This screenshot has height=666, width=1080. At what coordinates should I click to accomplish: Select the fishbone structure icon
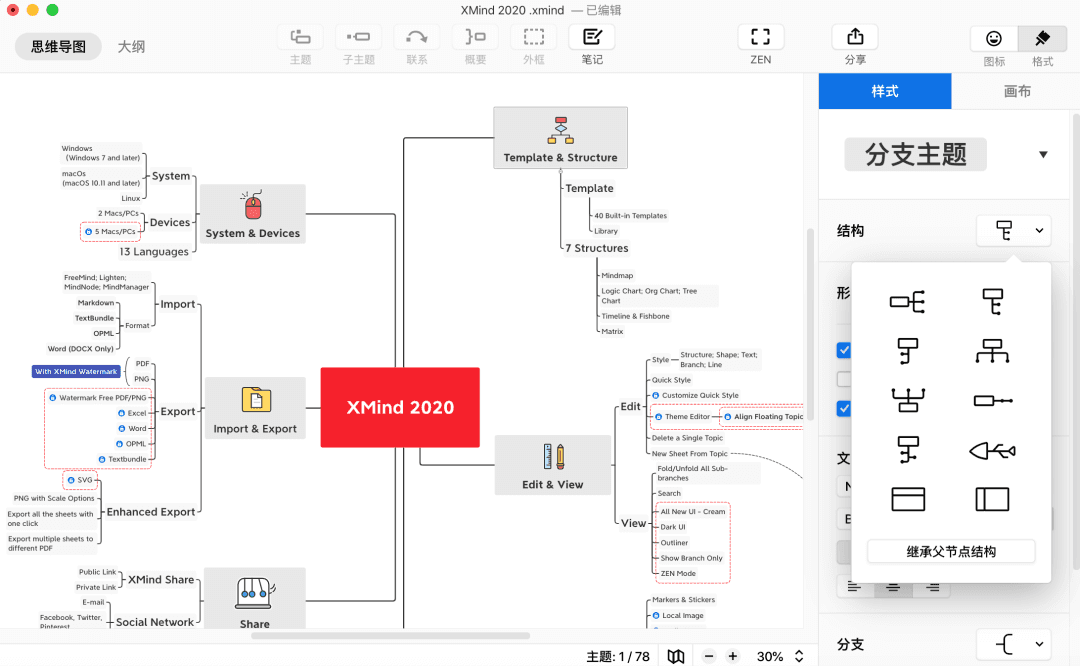(x=993, y=451)
